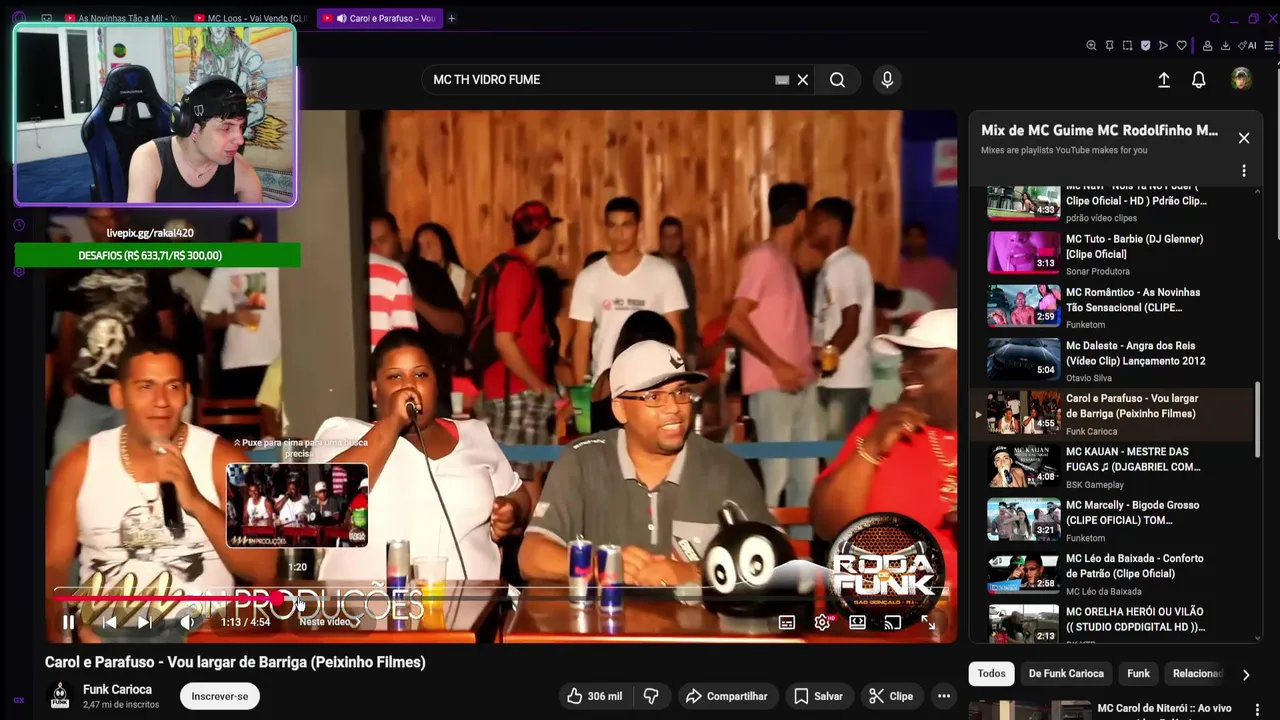The height and width of the screenshot is (720, 1280).
Task: Open the browser zoom magnifier icon
Action: (x=1091, y=45)
